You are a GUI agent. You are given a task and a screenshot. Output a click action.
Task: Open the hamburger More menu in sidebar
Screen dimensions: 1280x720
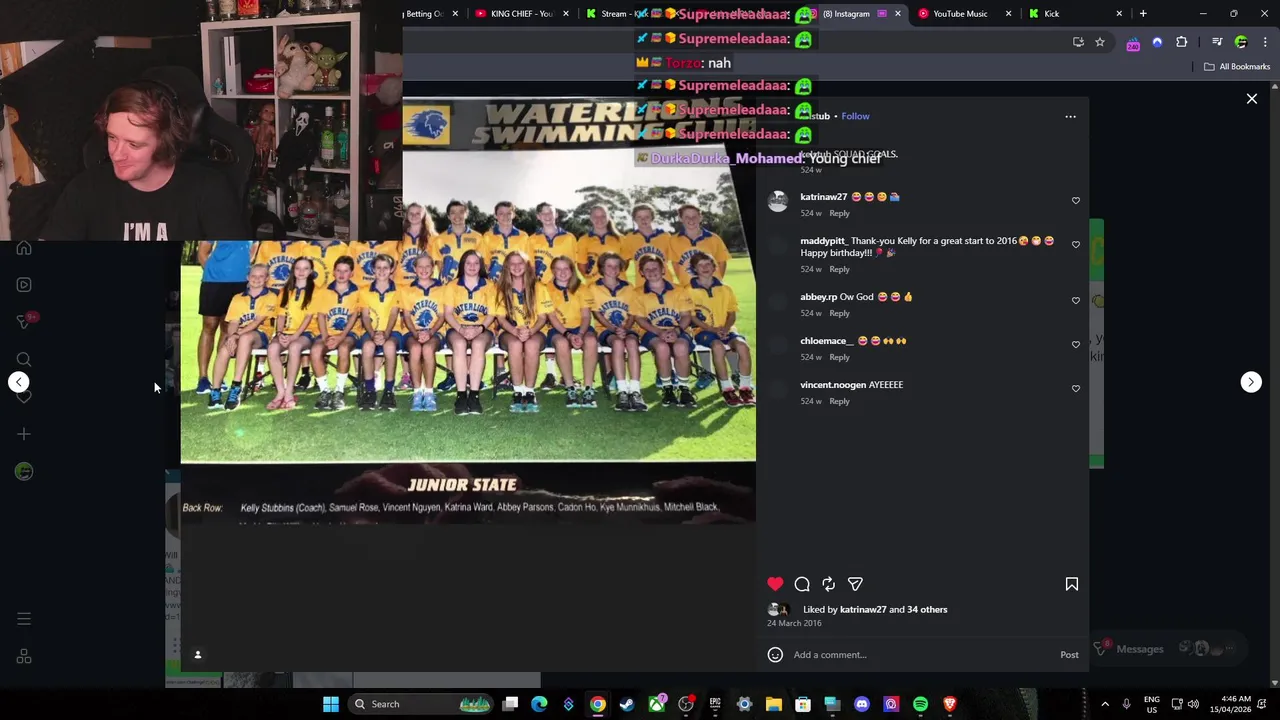[24, 619]
